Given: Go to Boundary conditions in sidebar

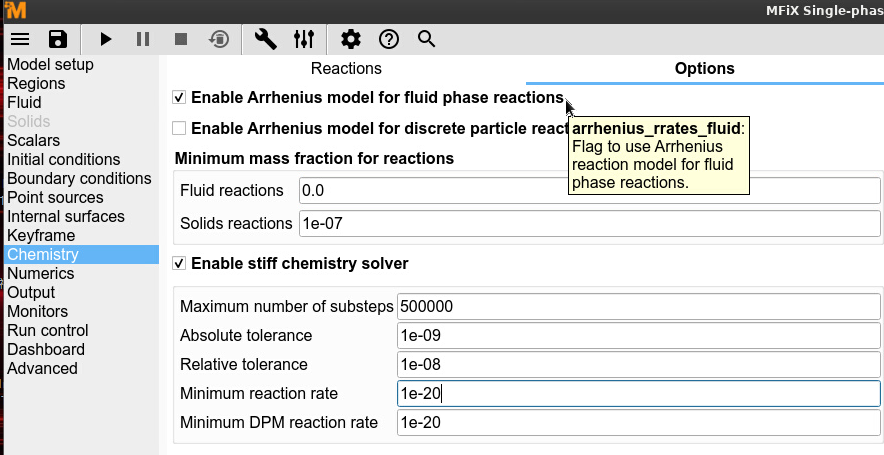Looking at the screenshot, I should pos(79,178).
